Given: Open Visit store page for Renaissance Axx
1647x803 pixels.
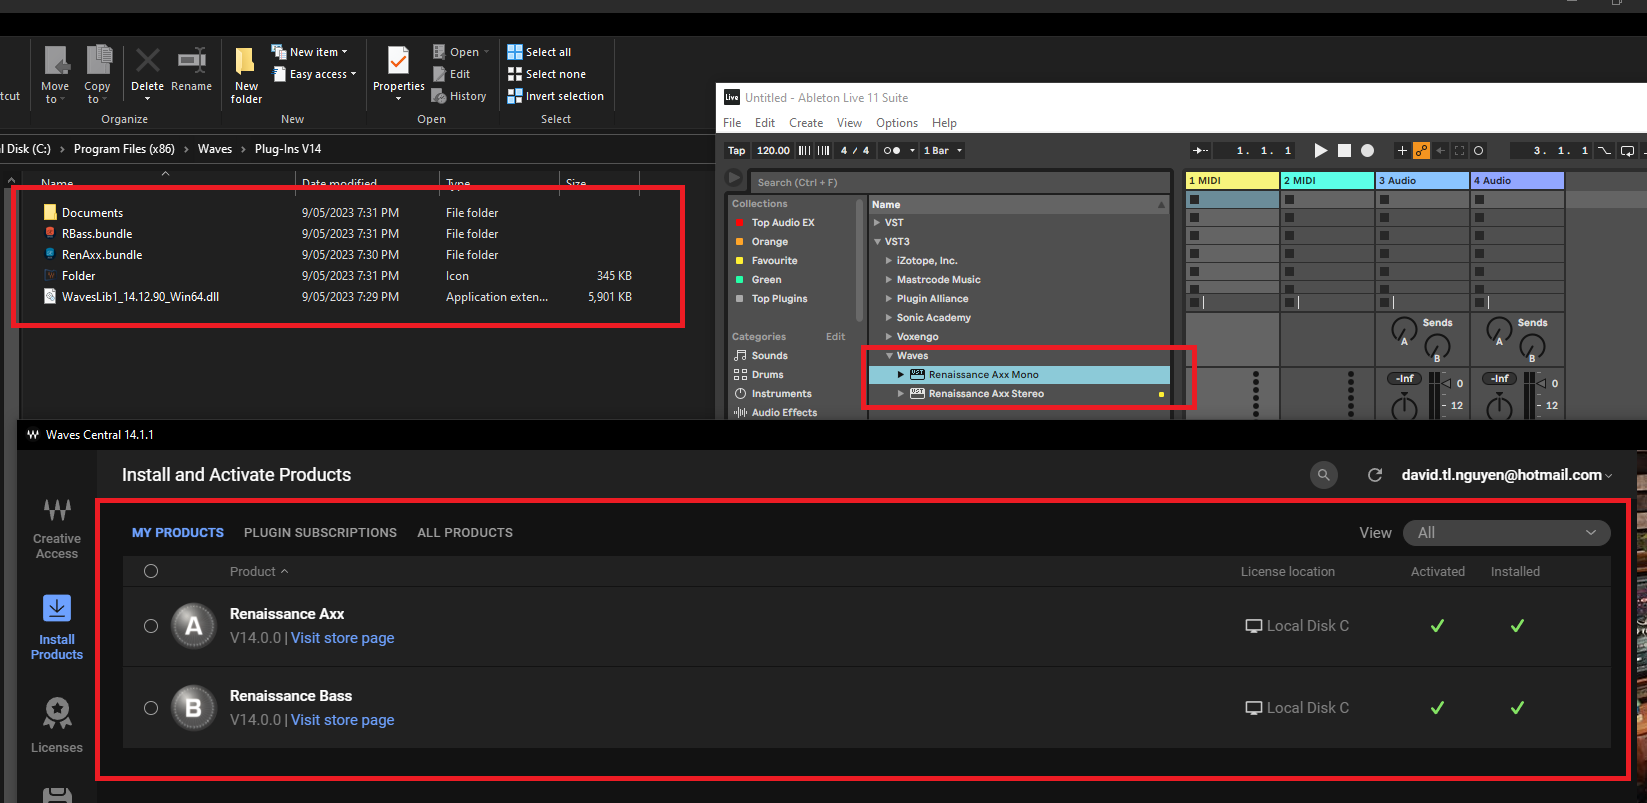Looking at the screenshot, I should pos(342,638).
